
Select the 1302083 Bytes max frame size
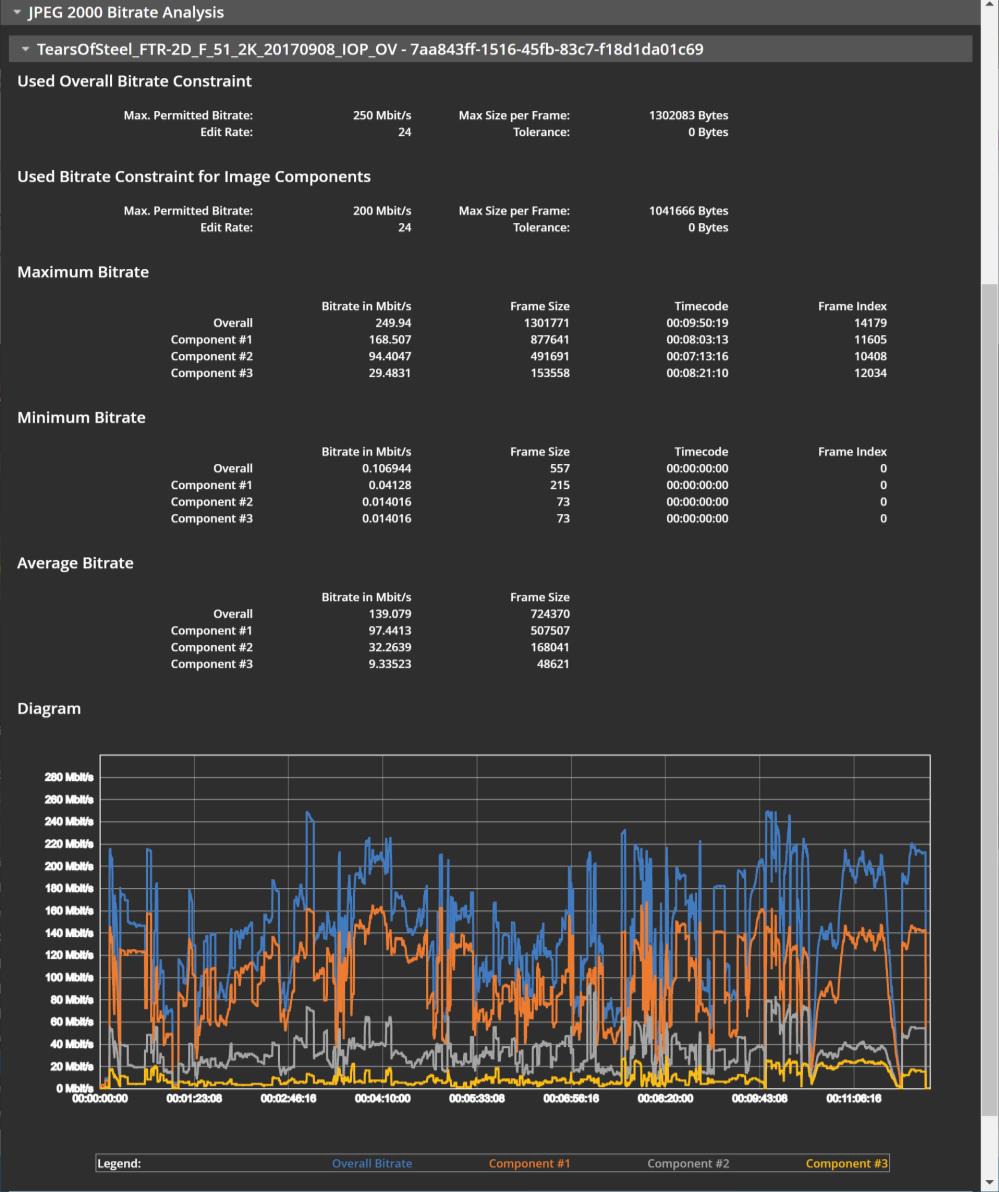click(x=688, y=115)
